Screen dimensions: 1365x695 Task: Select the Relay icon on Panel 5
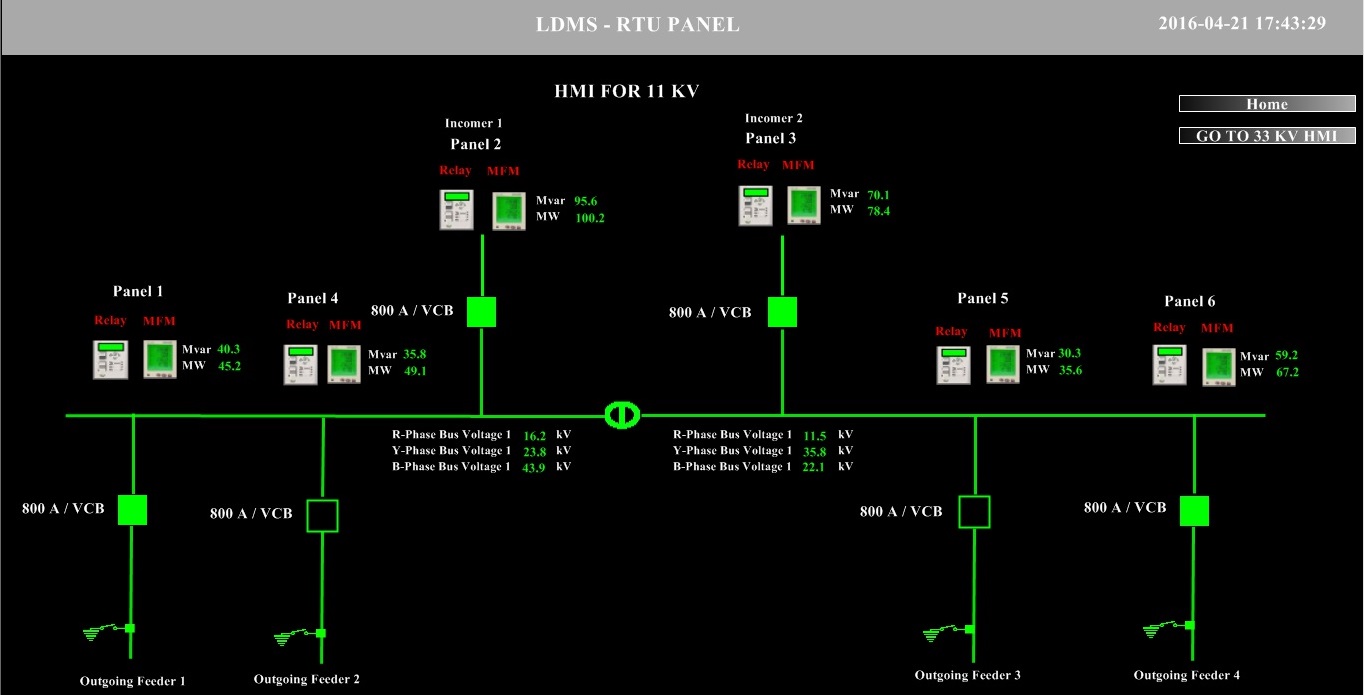pos(953,365)
